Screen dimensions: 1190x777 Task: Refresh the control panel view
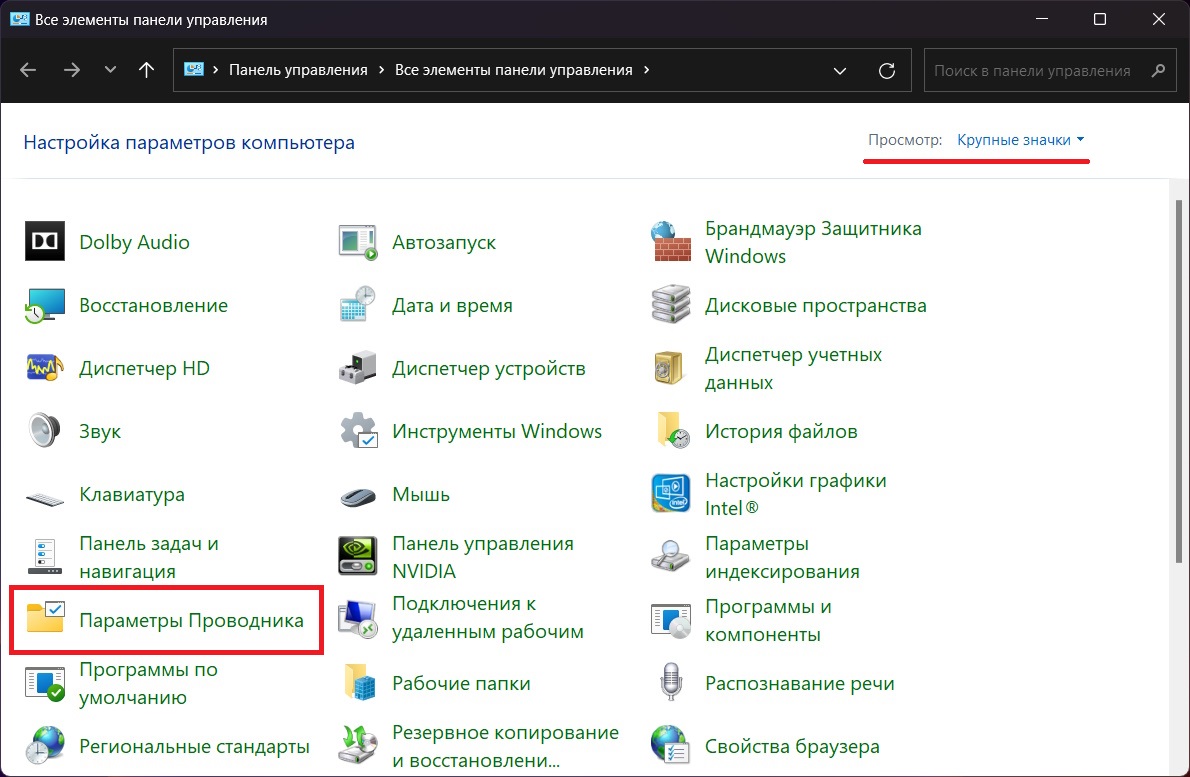(x=886, y=71)
